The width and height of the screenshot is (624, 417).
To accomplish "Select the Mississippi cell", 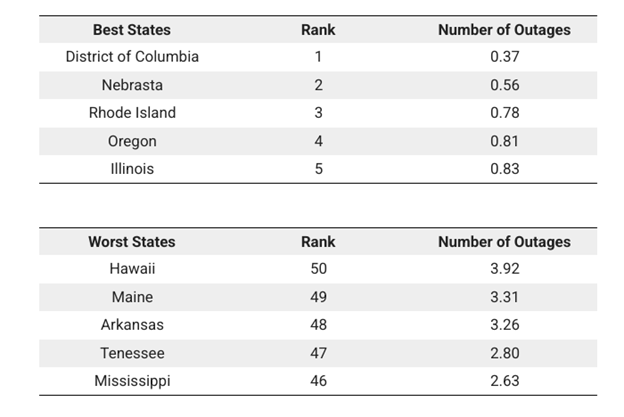I will coord(132,381).
